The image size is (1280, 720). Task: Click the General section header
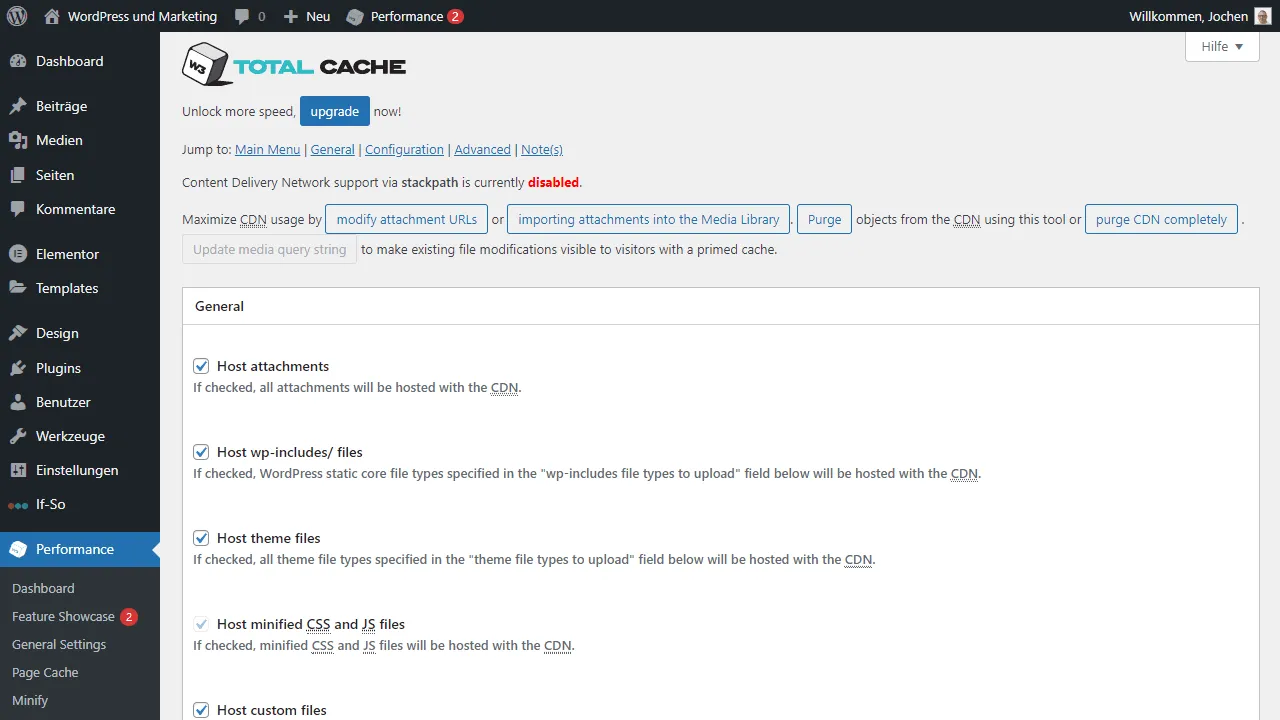[x=720, y=306]
